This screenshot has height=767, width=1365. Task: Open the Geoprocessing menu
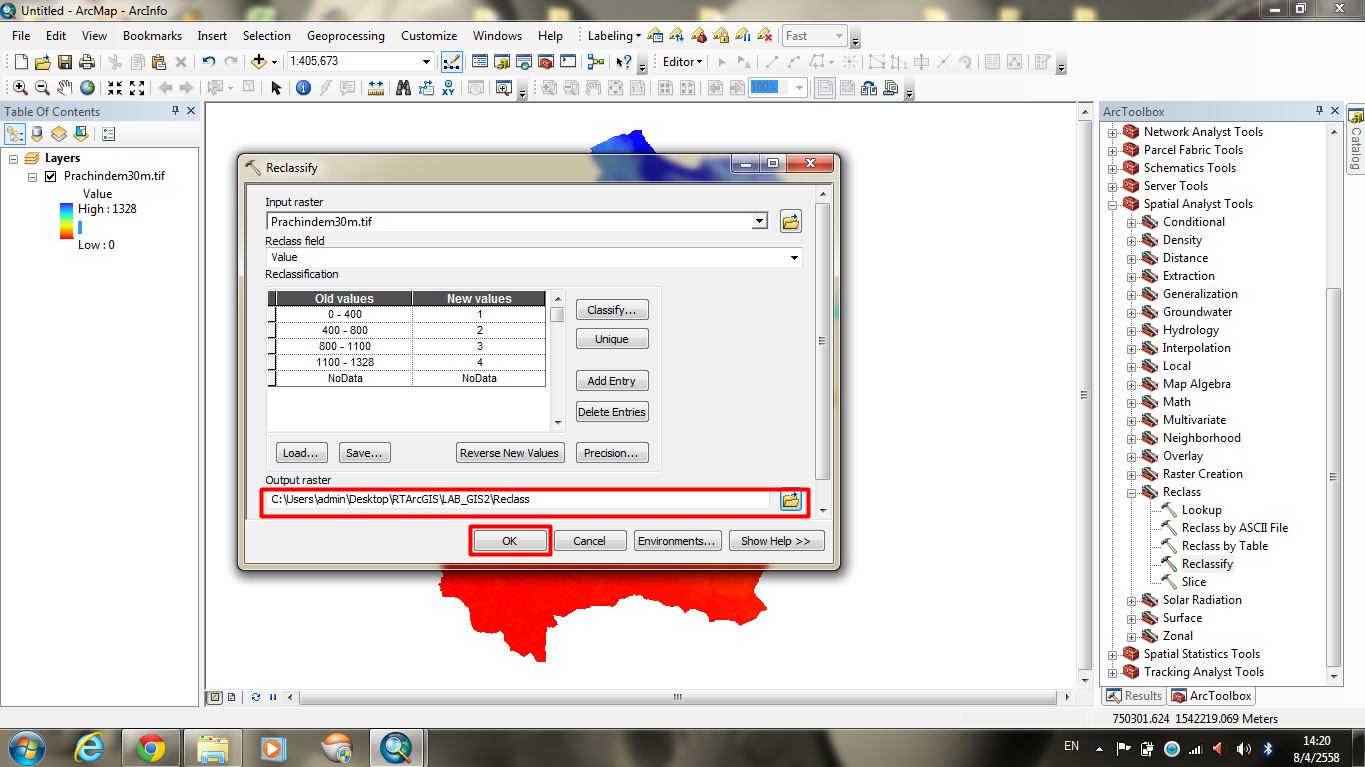(x=346, y=36)
